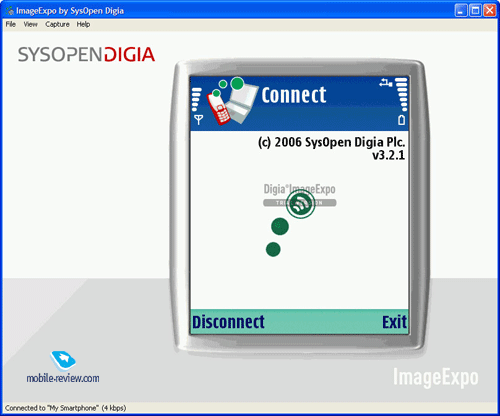
Task: Open the Capture menu
Action: pos(57,24)
